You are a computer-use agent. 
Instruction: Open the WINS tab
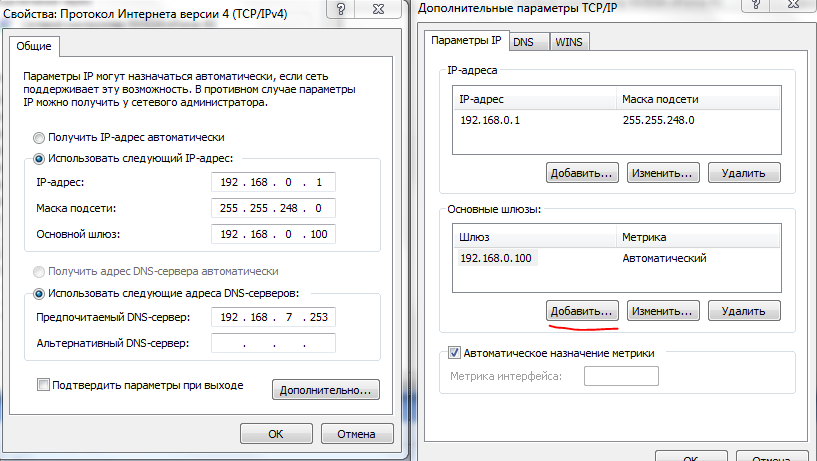coord(568,42)
